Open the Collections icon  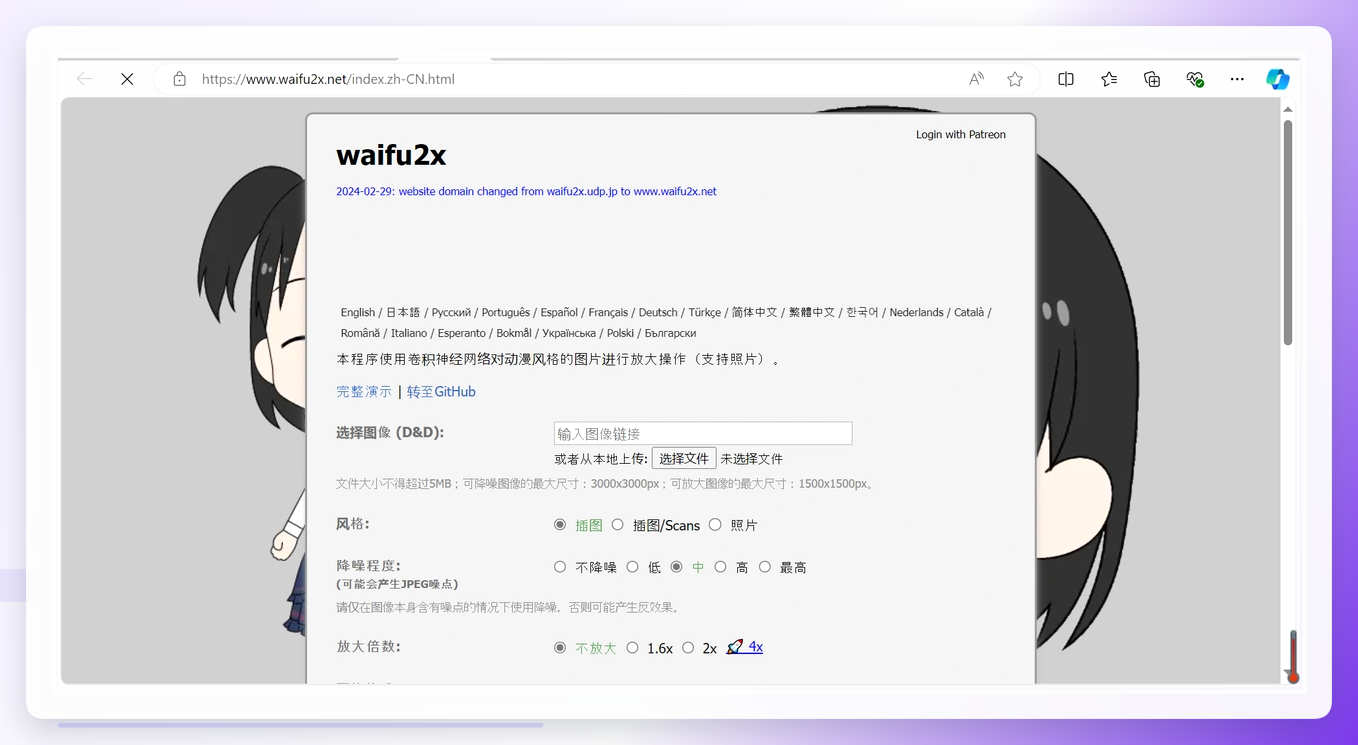[1152, 79]
